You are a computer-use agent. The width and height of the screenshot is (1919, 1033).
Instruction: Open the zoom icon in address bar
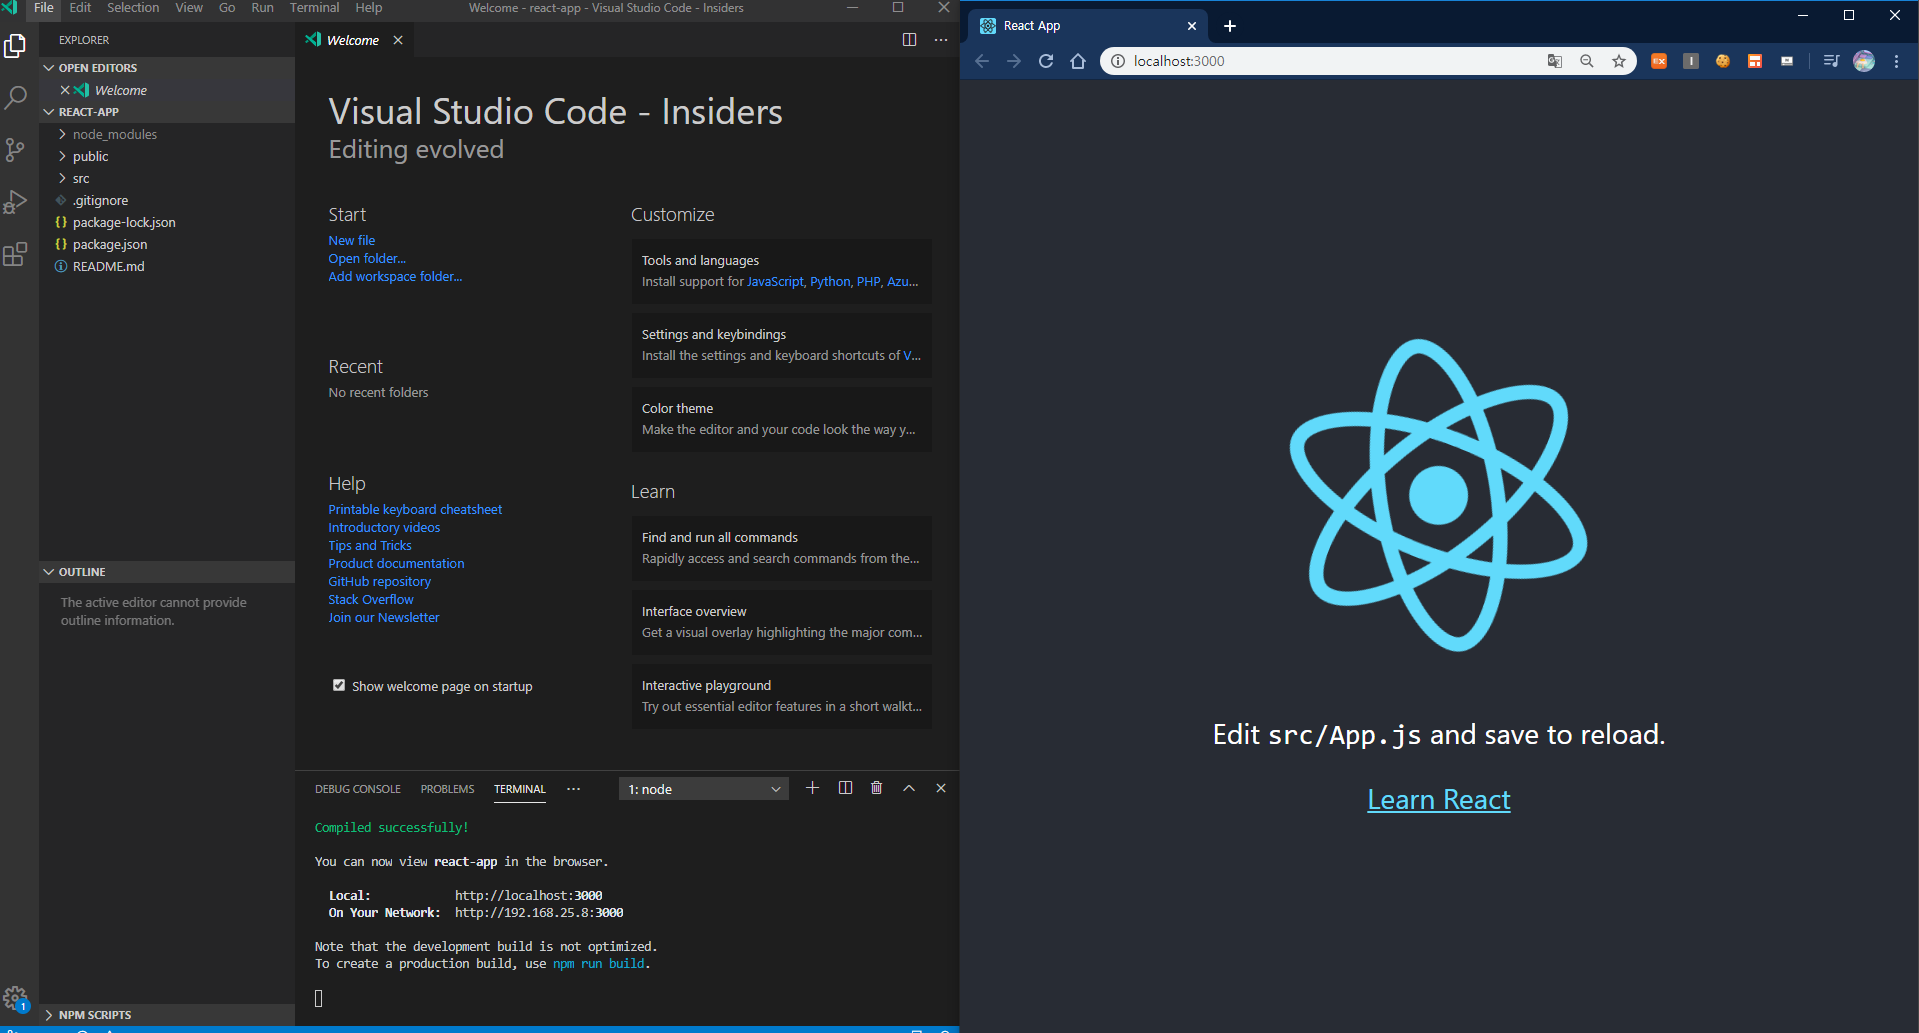[1587, 61]
